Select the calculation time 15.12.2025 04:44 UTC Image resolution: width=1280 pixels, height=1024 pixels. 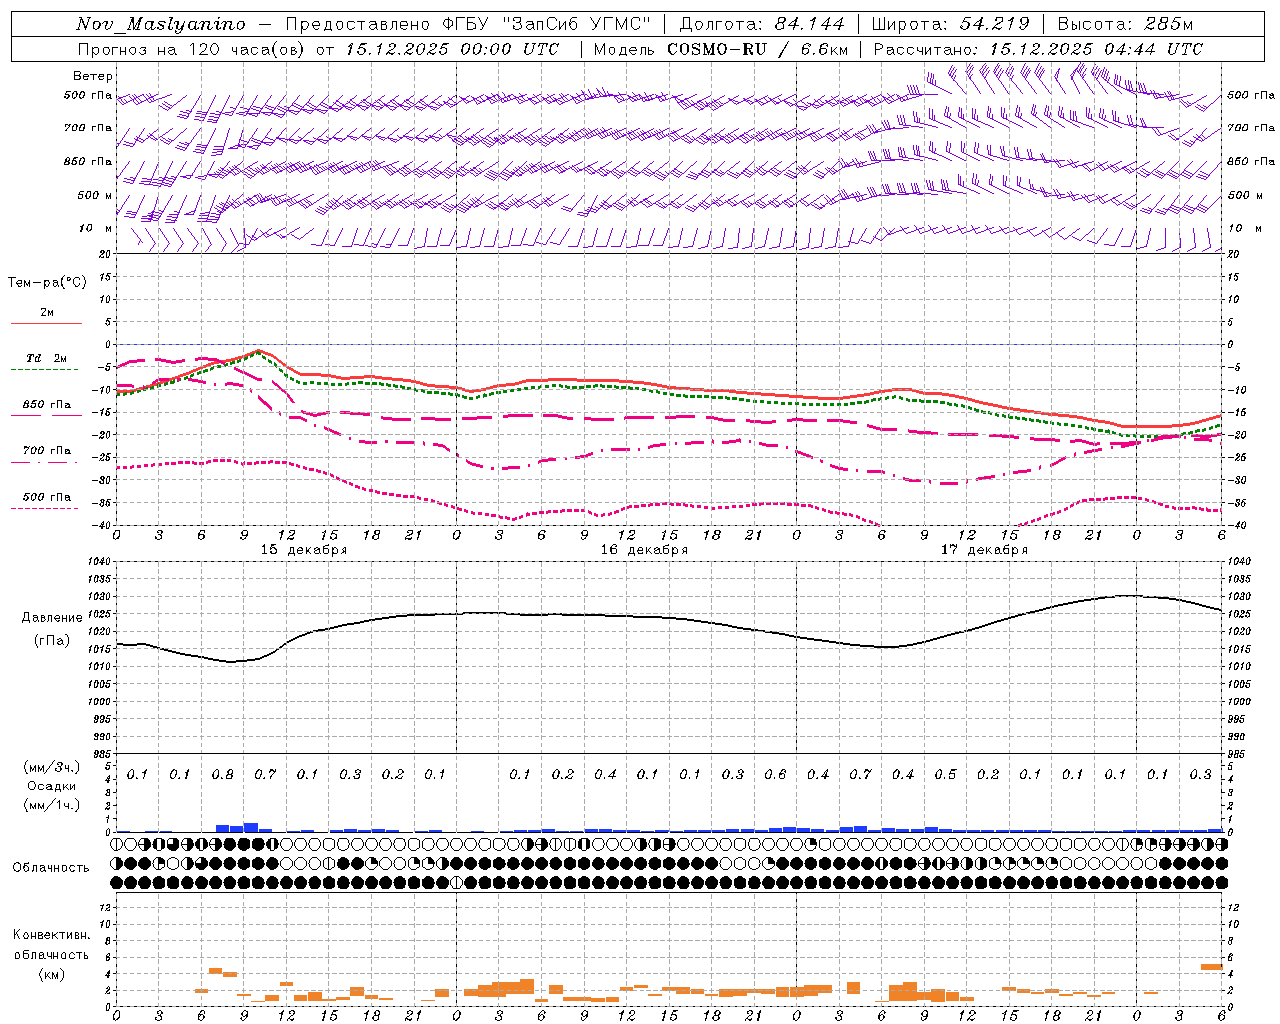pos(1095,49)
